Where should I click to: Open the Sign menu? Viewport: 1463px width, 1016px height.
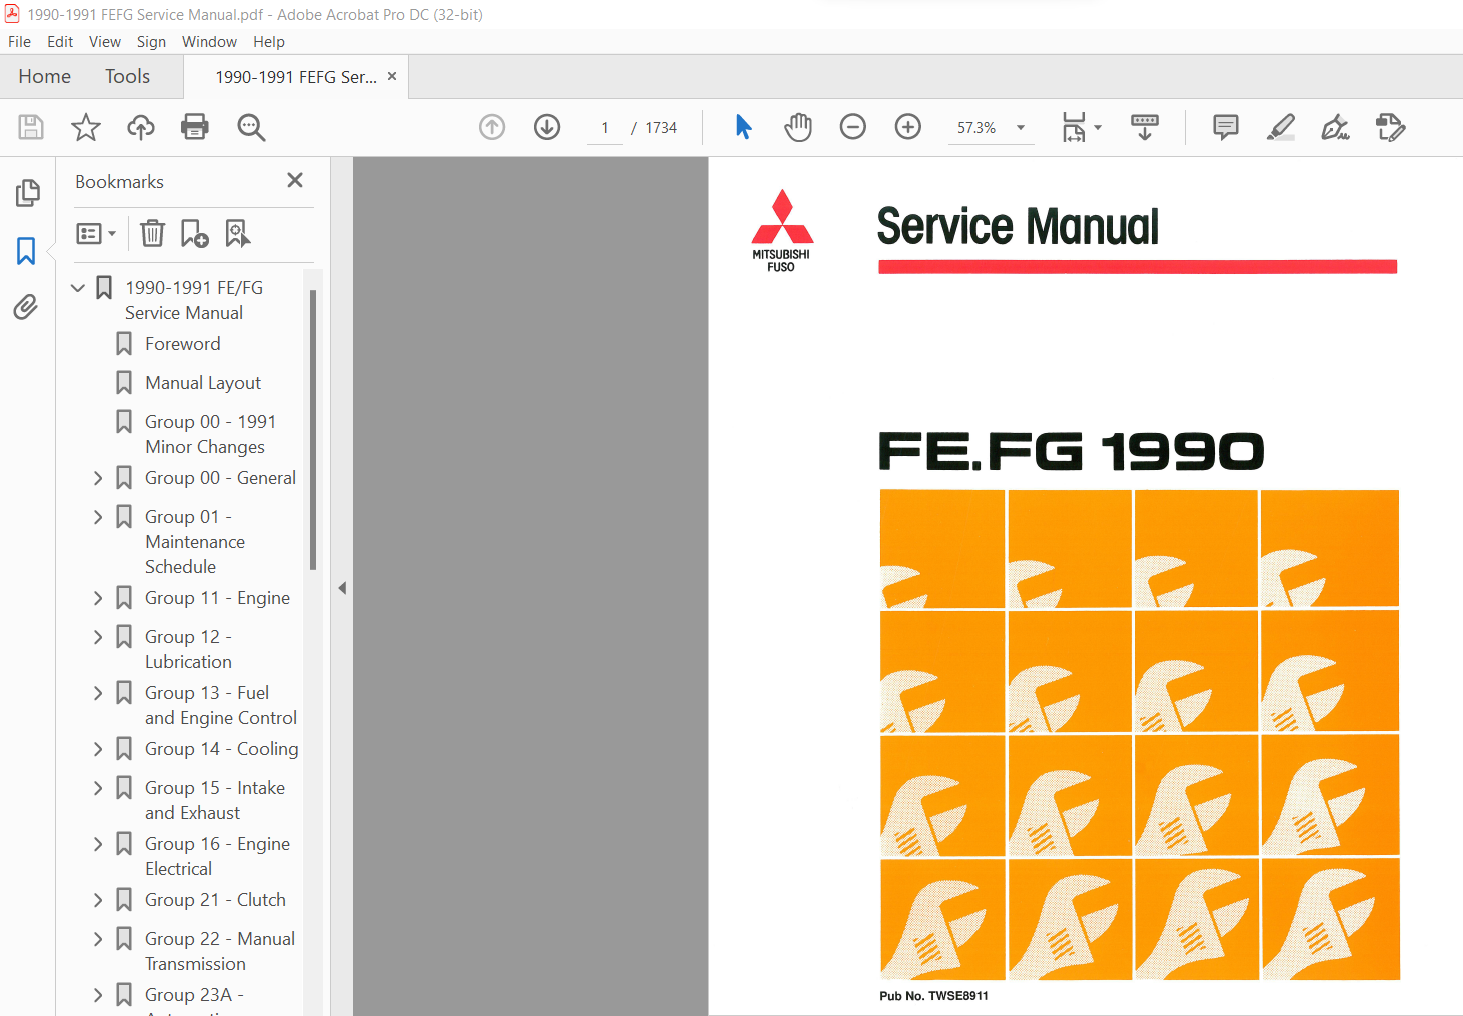pos(151,42)
